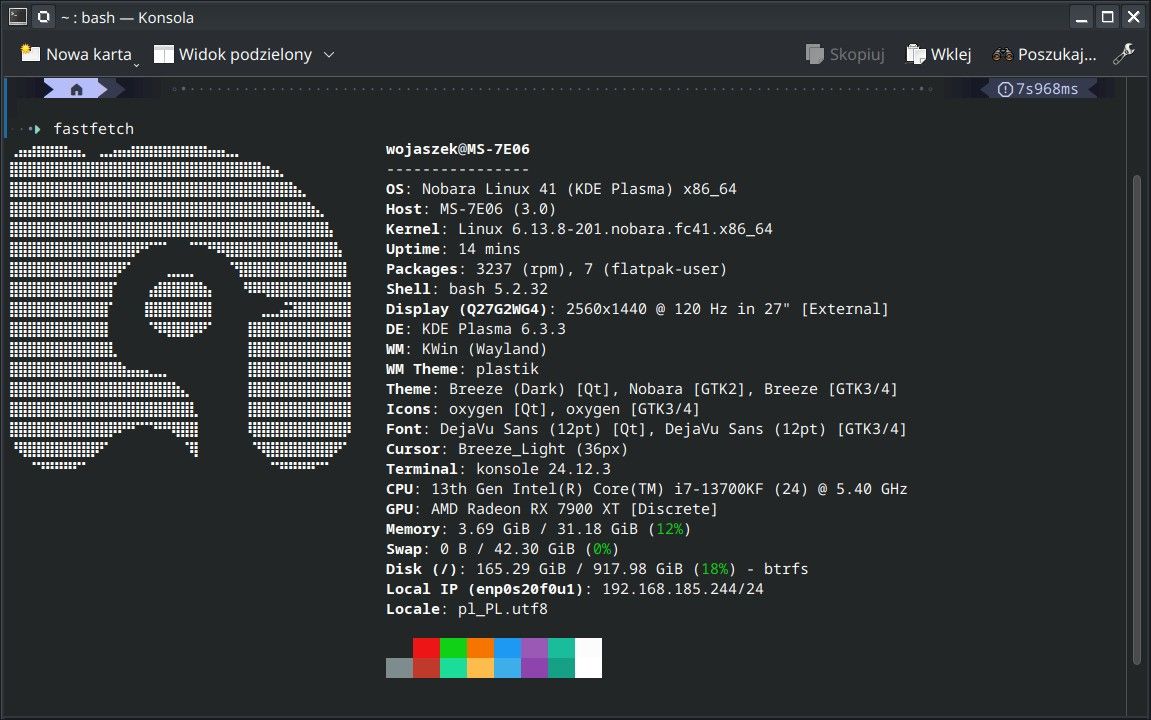Click the CPU text "i7-13700KF"
1151x720 pixels.
point(719,489)
